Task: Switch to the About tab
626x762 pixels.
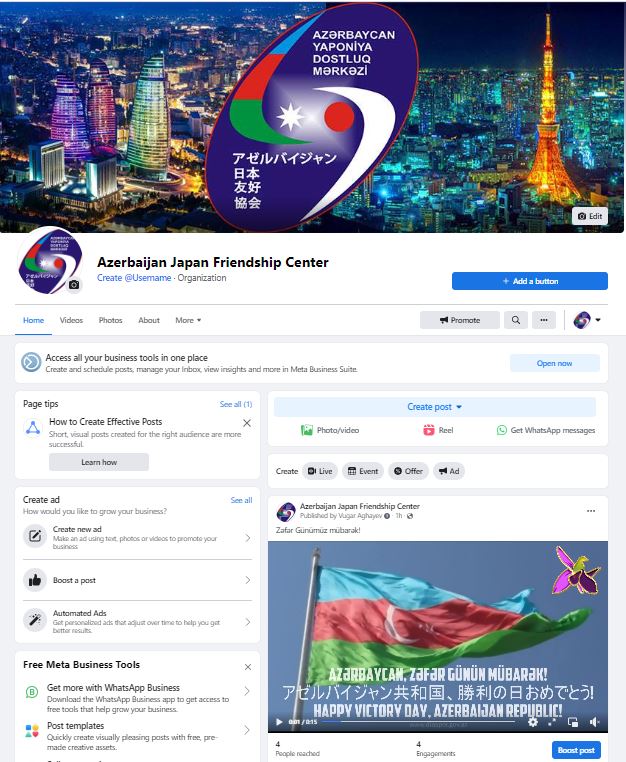Action: pos(149,320)
